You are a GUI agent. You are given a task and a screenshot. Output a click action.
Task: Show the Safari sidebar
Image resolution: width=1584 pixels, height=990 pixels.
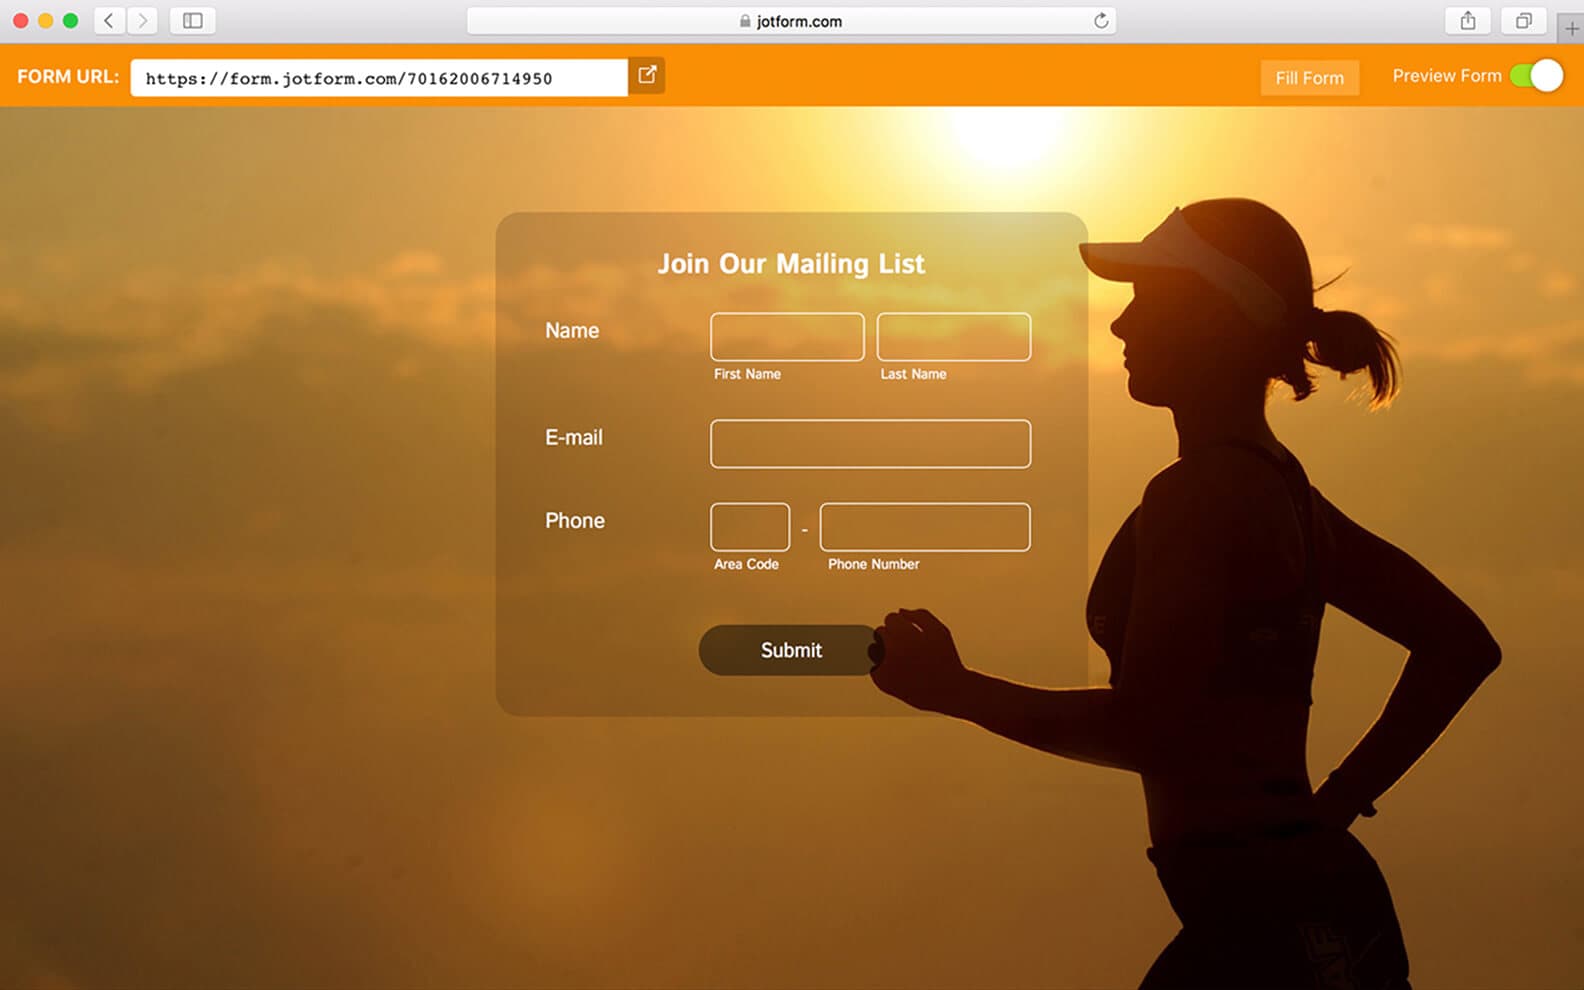pyautogui.click(x=193, y=21)
